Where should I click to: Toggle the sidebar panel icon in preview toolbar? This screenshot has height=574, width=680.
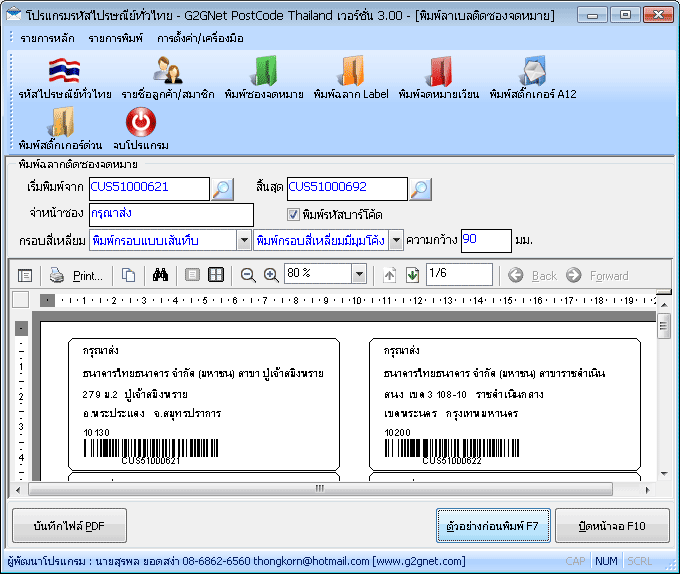click(25, 275)
